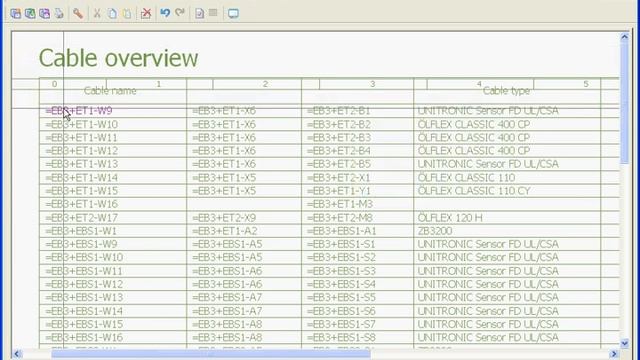Click the Copy icon in toolbar

pyautogui.click(x=112, y=13)
